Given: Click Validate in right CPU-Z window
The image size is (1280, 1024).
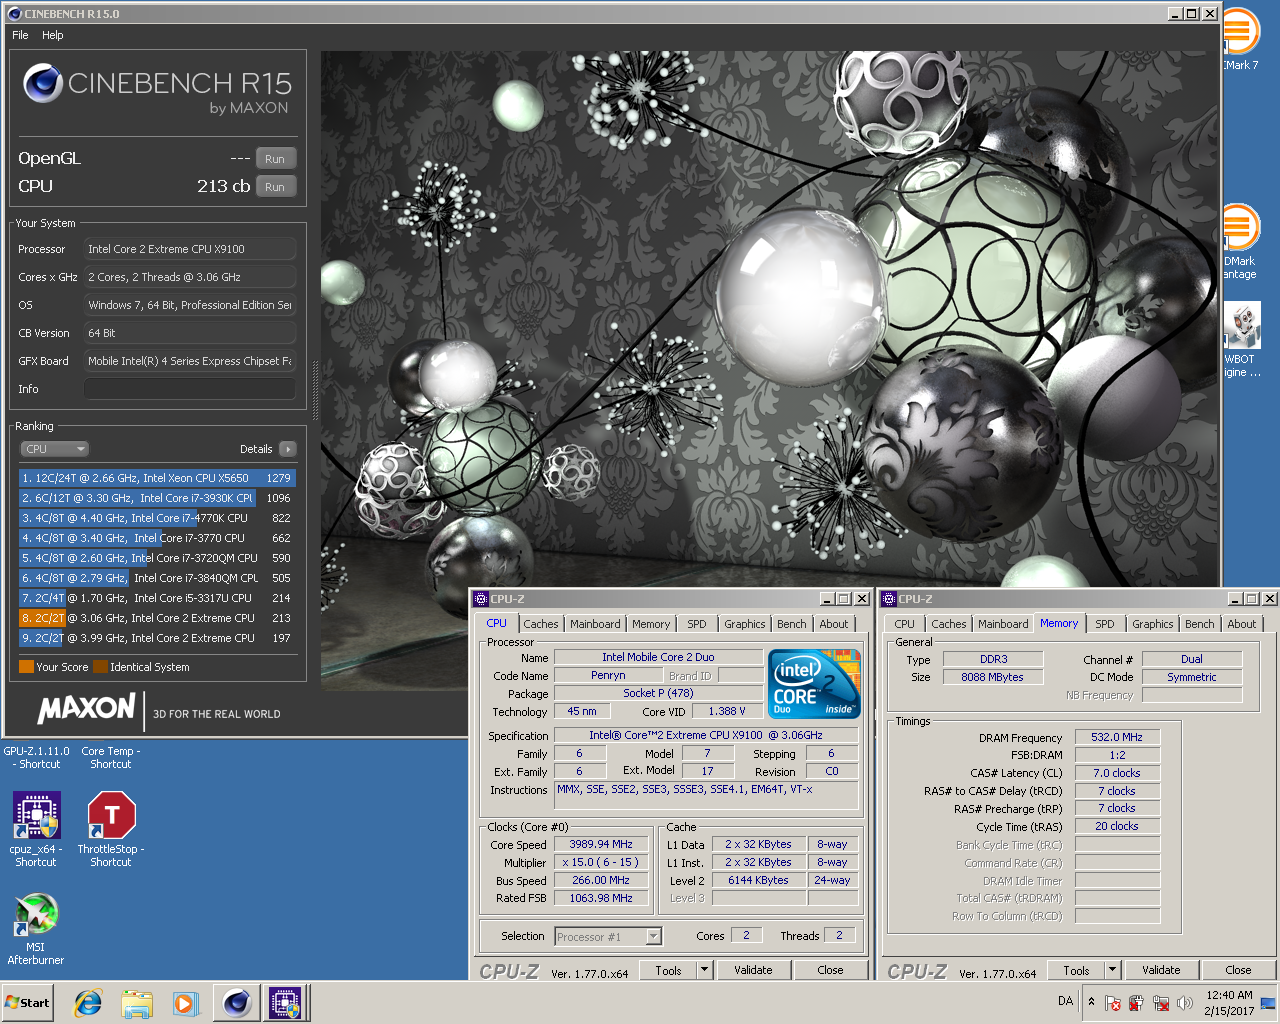Looking at the screenshot, I should (x=1161, y=970).
